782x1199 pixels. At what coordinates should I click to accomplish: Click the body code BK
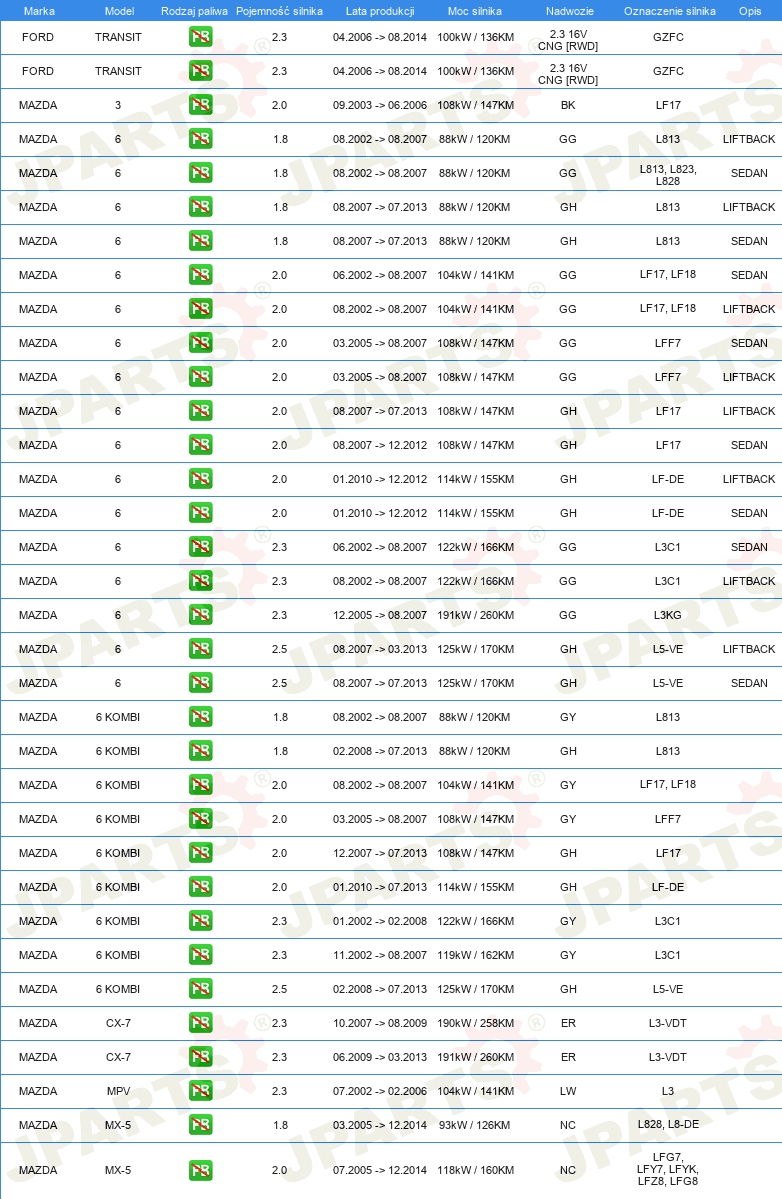pyautogui.click(x=568, y=105)
